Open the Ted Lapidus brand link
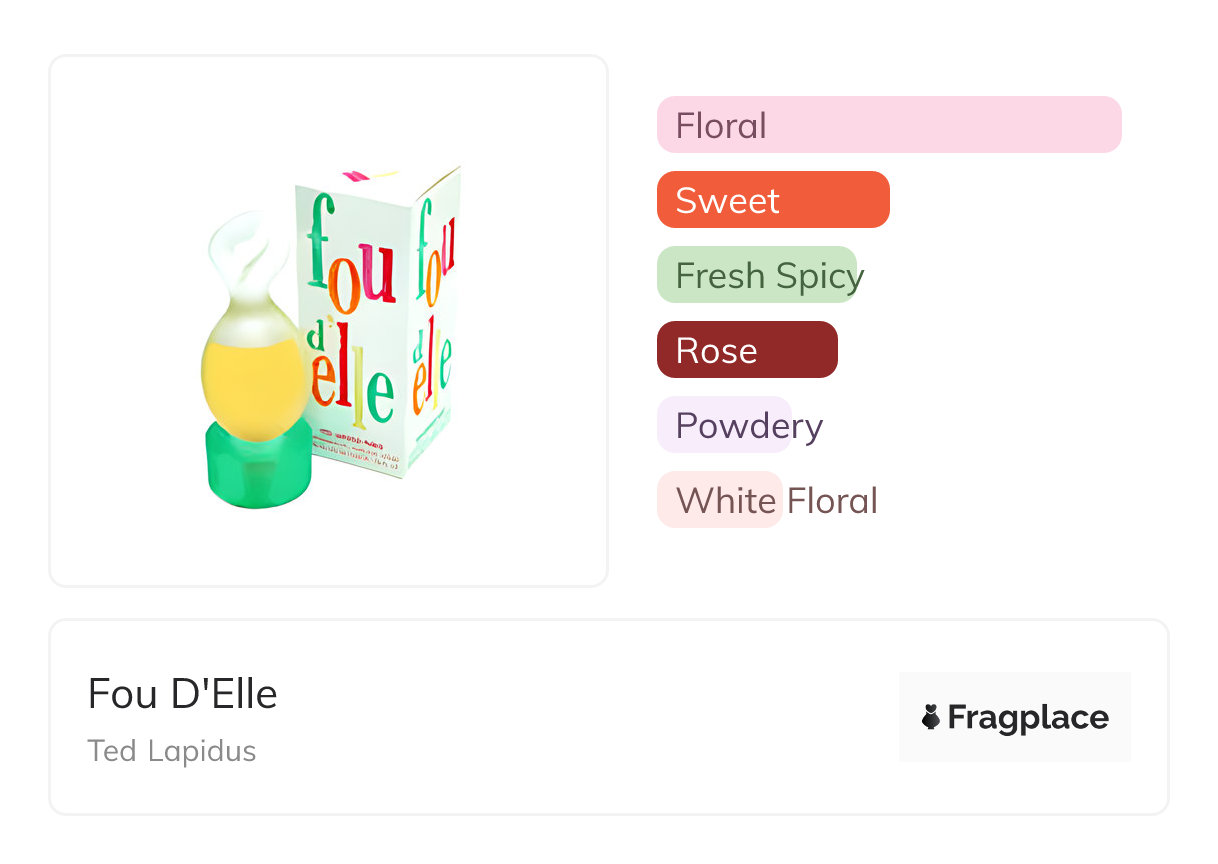The image size is (1218, 864). 171,751
